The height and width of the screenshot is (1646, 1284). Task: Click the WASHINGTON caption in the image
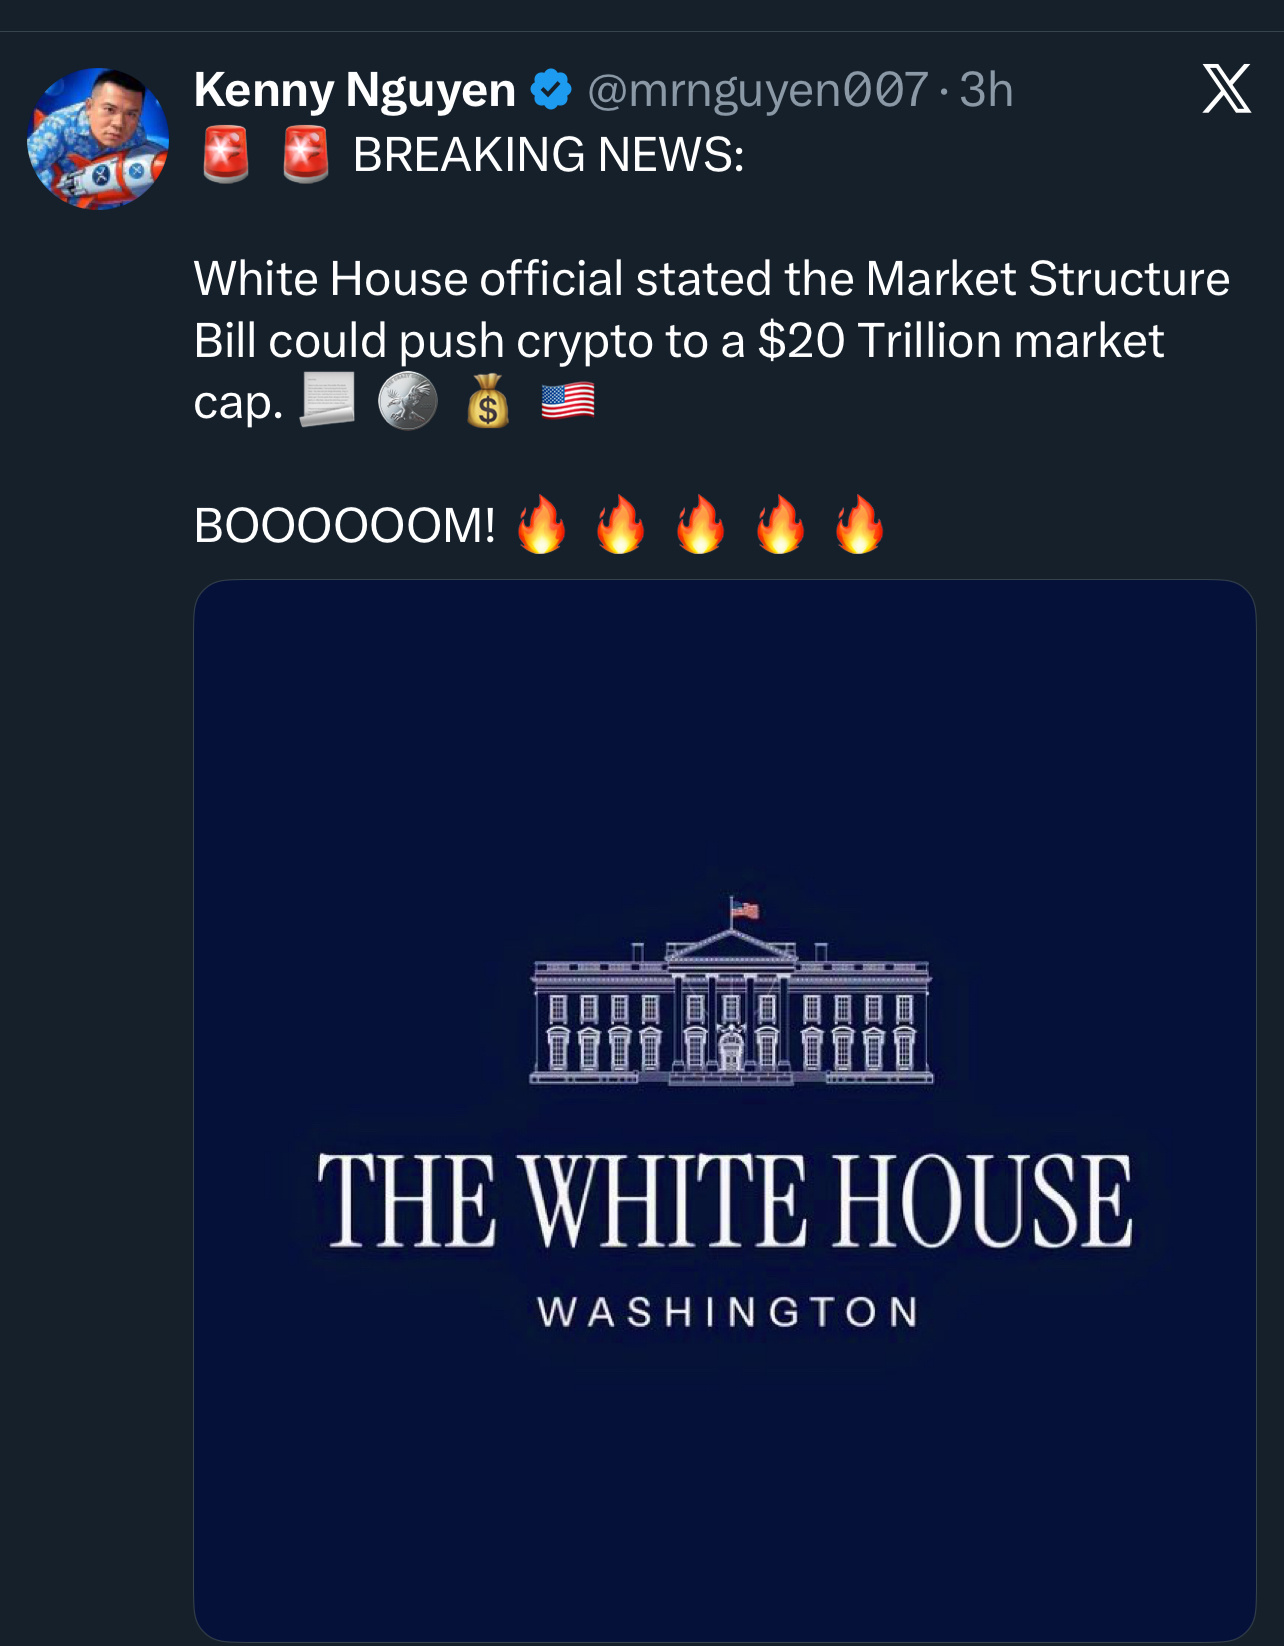point(727,1312)
